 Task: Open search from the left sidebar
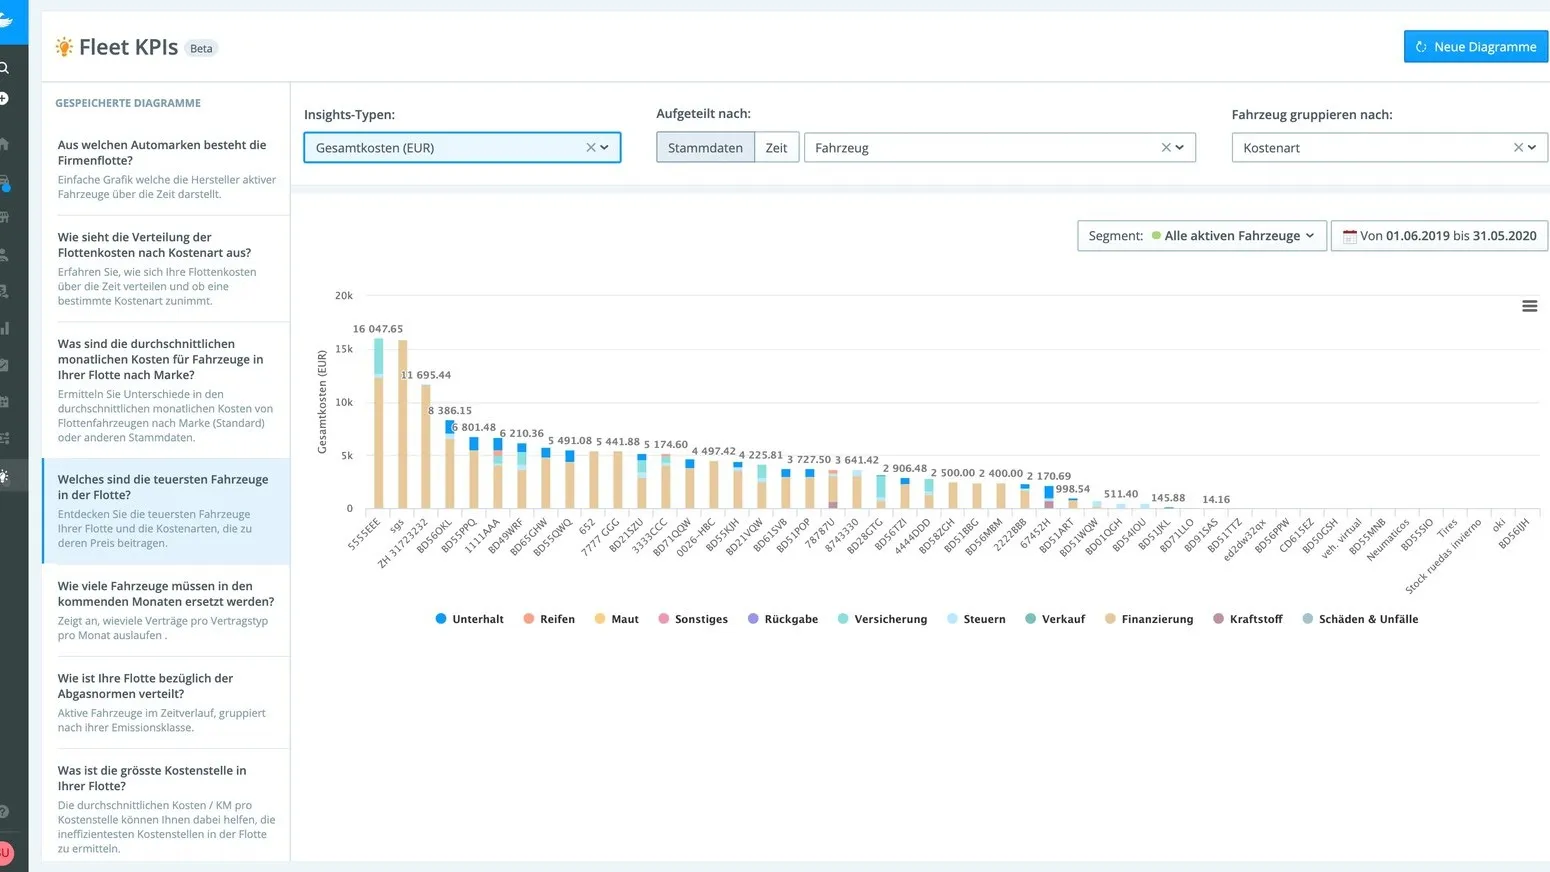point(4,68)
